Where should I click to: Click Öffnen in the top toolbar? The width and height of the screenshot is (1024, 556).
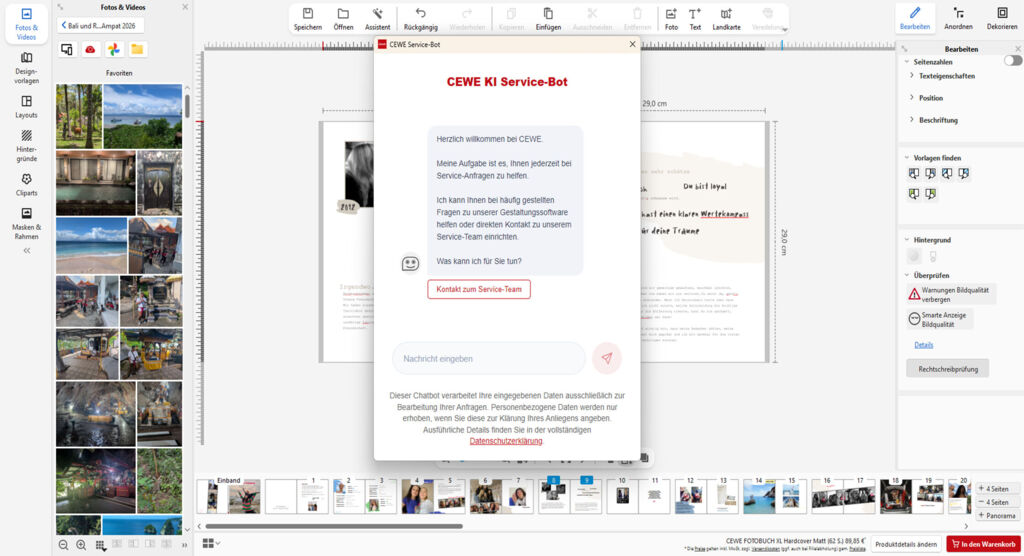(x=343, y=19)
